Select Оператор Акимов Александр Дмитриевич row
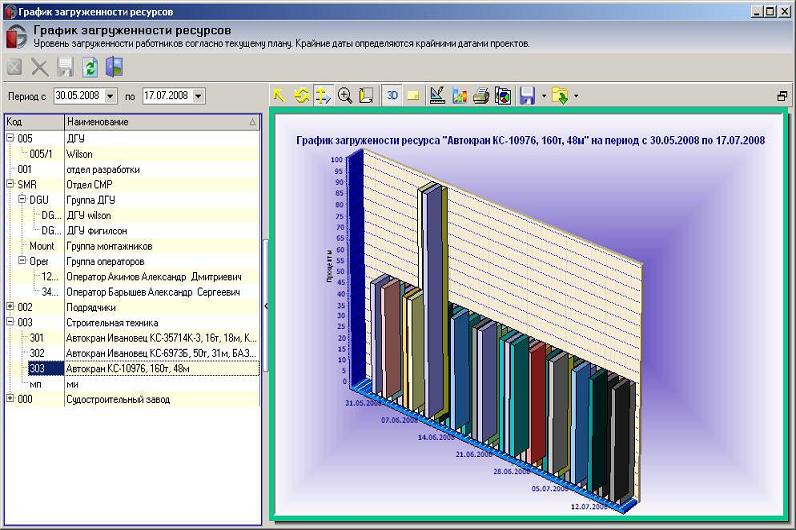This screenshot has width=796, height=530. pyautogui.click(x=132, y=277)
